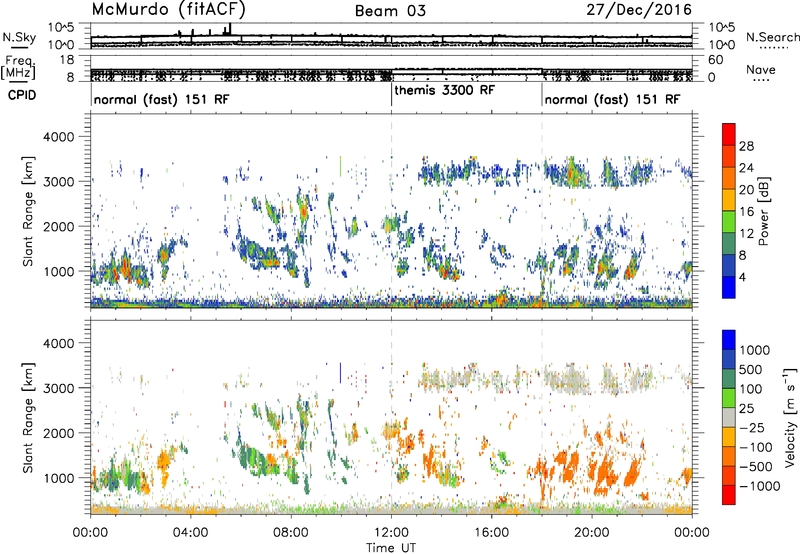The height and width of the screenshot is (554, 800).
Task: Click the 28 tick on Power colorbar
Action: click(746, 146)
